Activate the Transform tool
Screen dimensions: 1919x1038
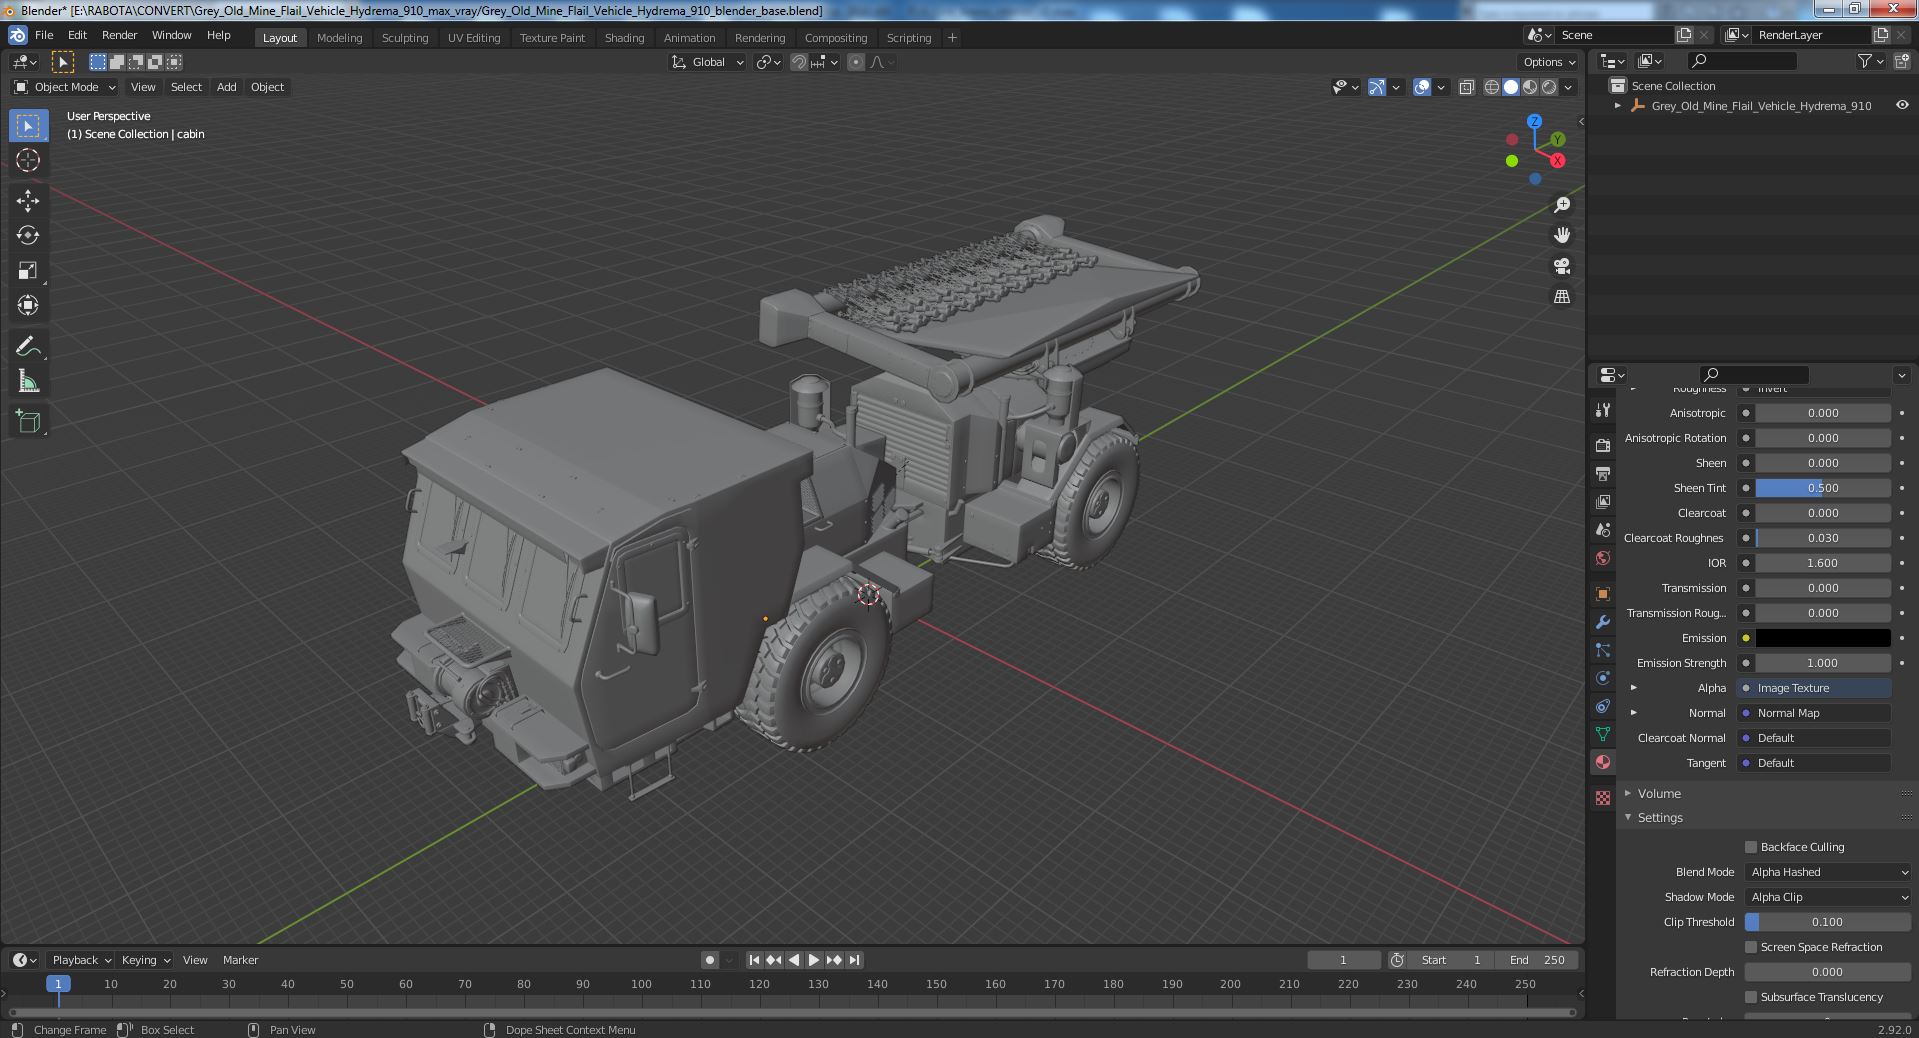[x=28, y=305]
